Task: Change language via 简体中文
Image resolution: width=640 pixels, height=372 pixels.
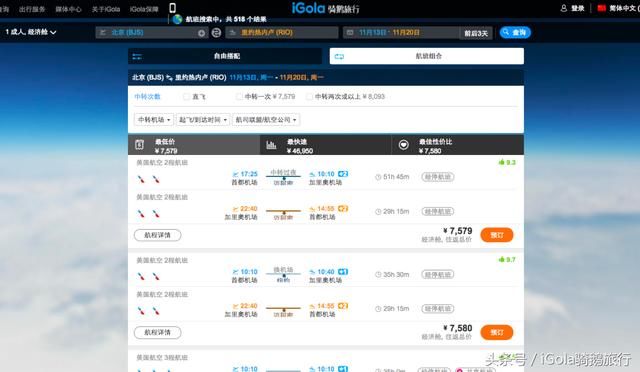Action: pos(622,8)
